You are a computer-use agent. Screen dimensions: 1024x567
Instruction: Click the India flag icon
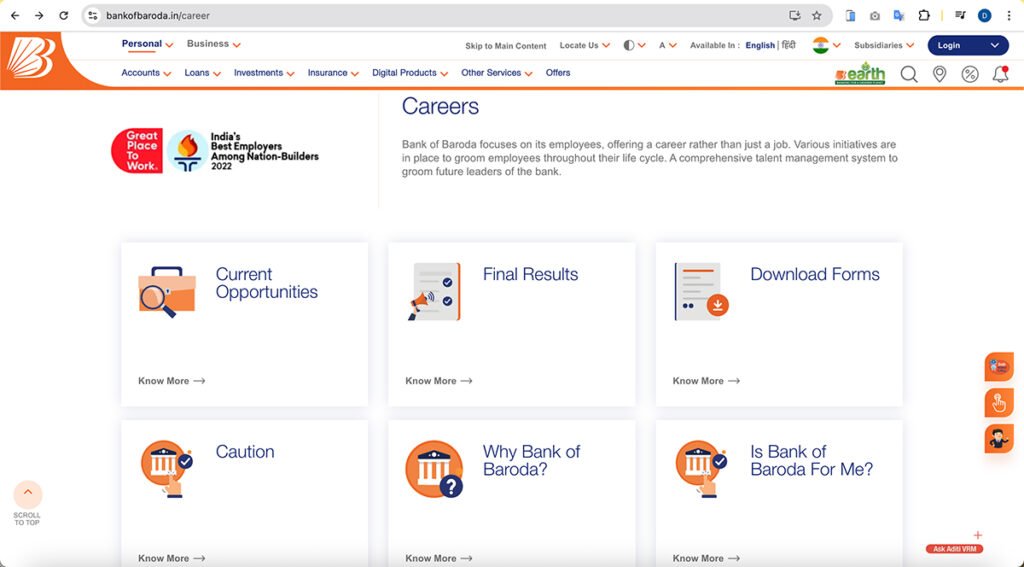click(x=820, y=45)
